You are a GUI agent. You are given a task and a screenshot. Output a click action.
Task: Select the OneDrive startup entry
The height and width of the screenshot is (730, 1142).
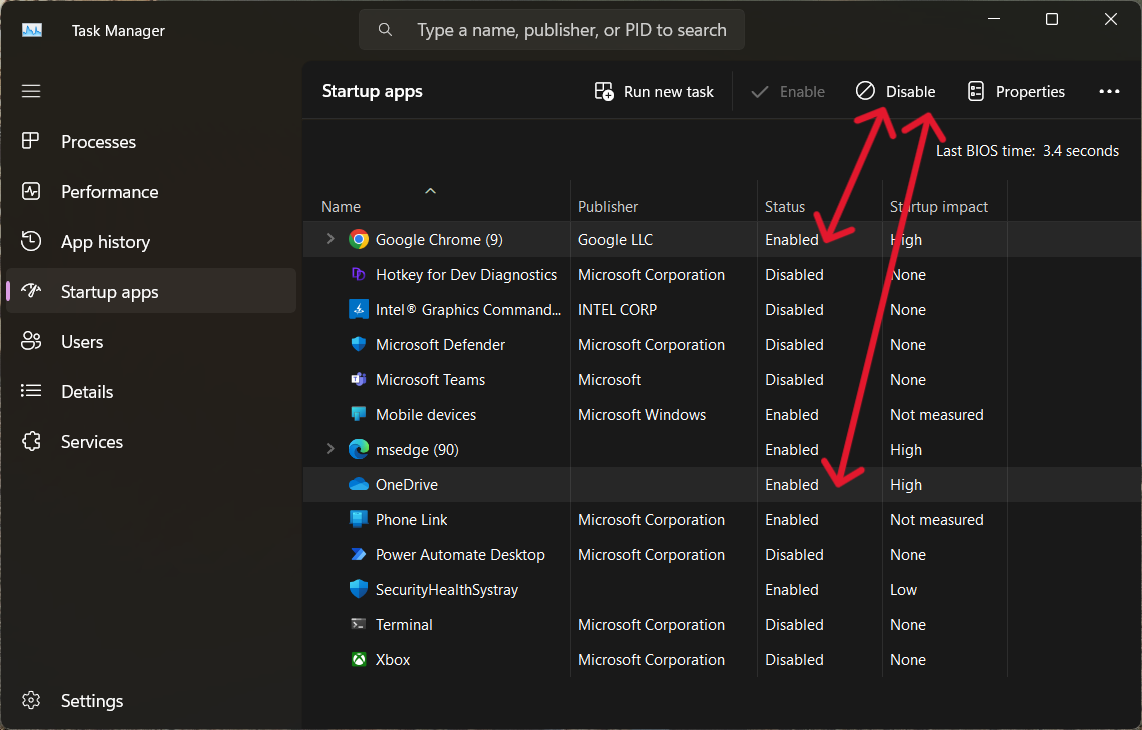[406, 485]
